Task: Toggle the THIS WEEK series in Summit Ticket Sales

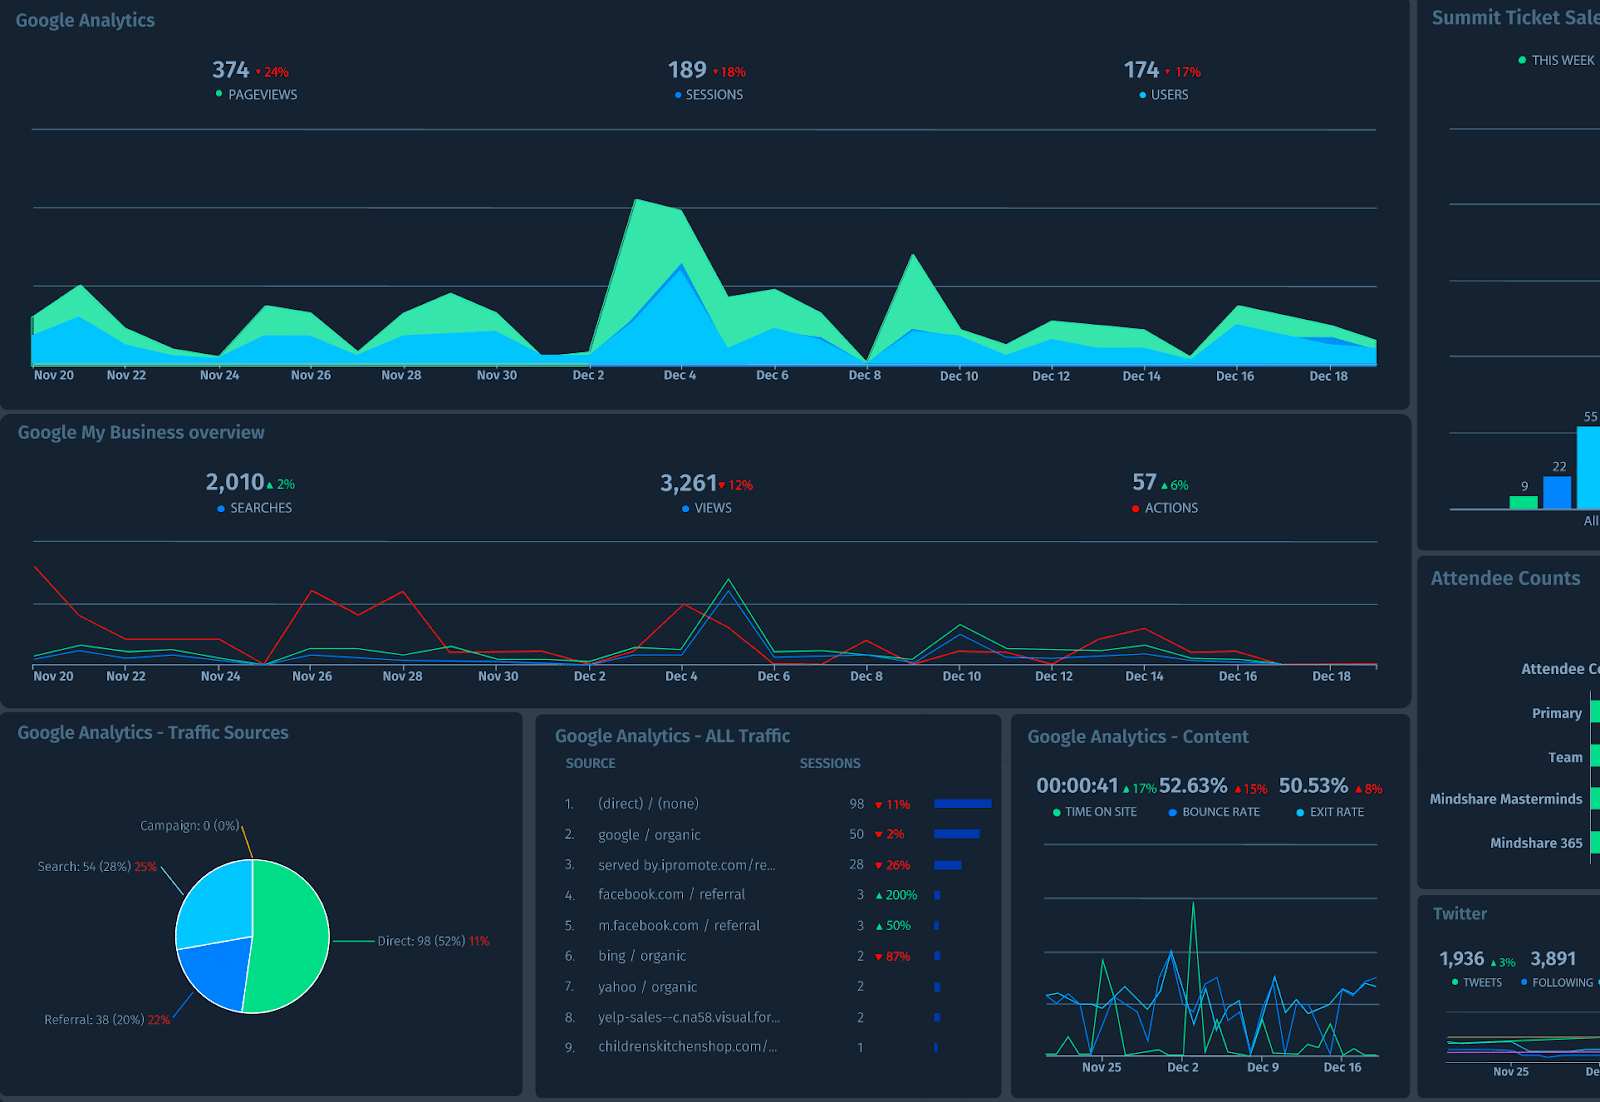Action: click(1521, 60)
